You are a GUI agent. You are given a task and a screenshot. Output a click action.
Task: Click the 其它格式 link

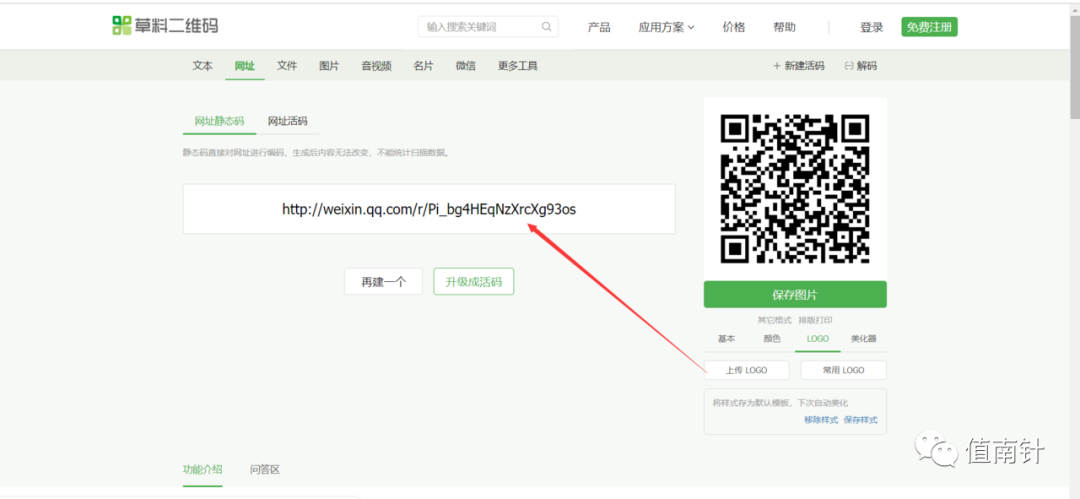774,320
